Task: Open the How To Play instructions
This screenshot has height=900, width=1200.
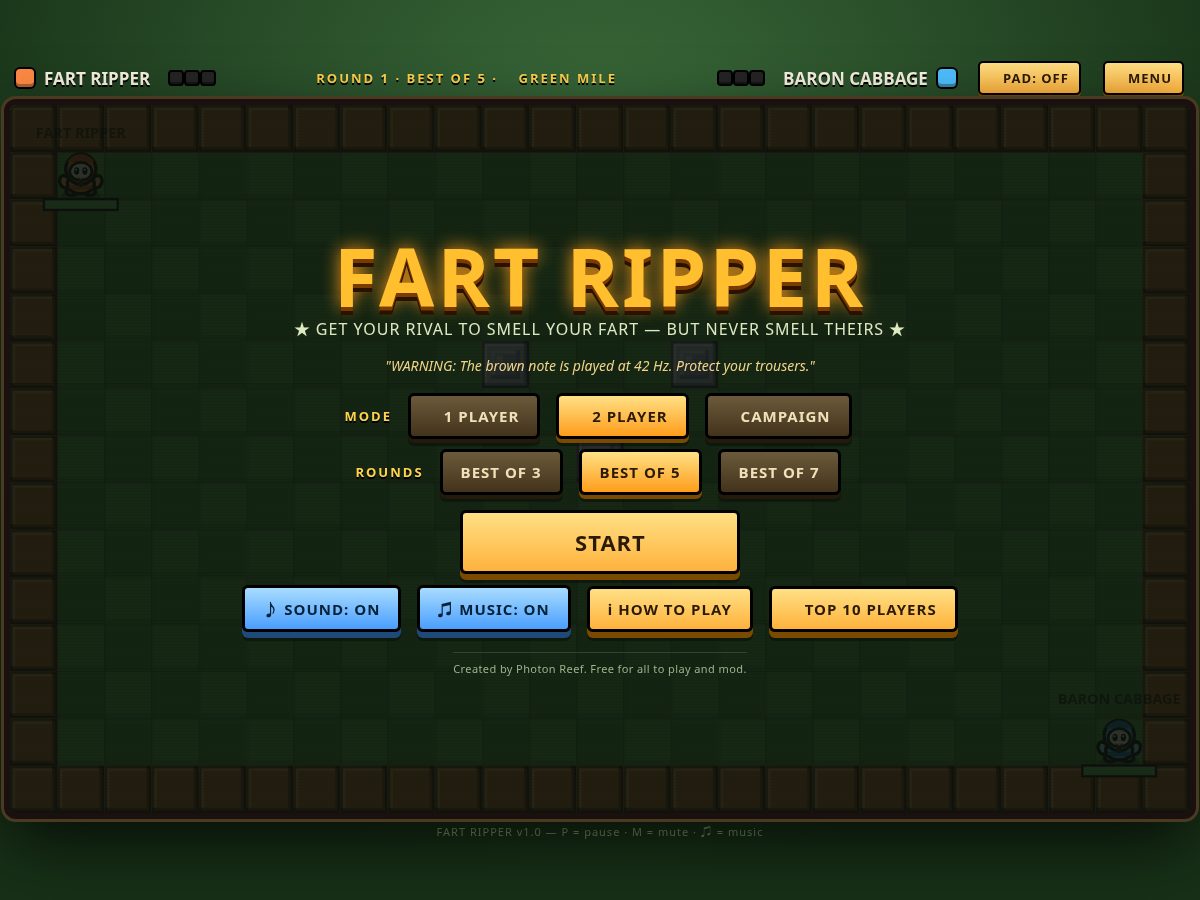Action: (x=670, y=609)
